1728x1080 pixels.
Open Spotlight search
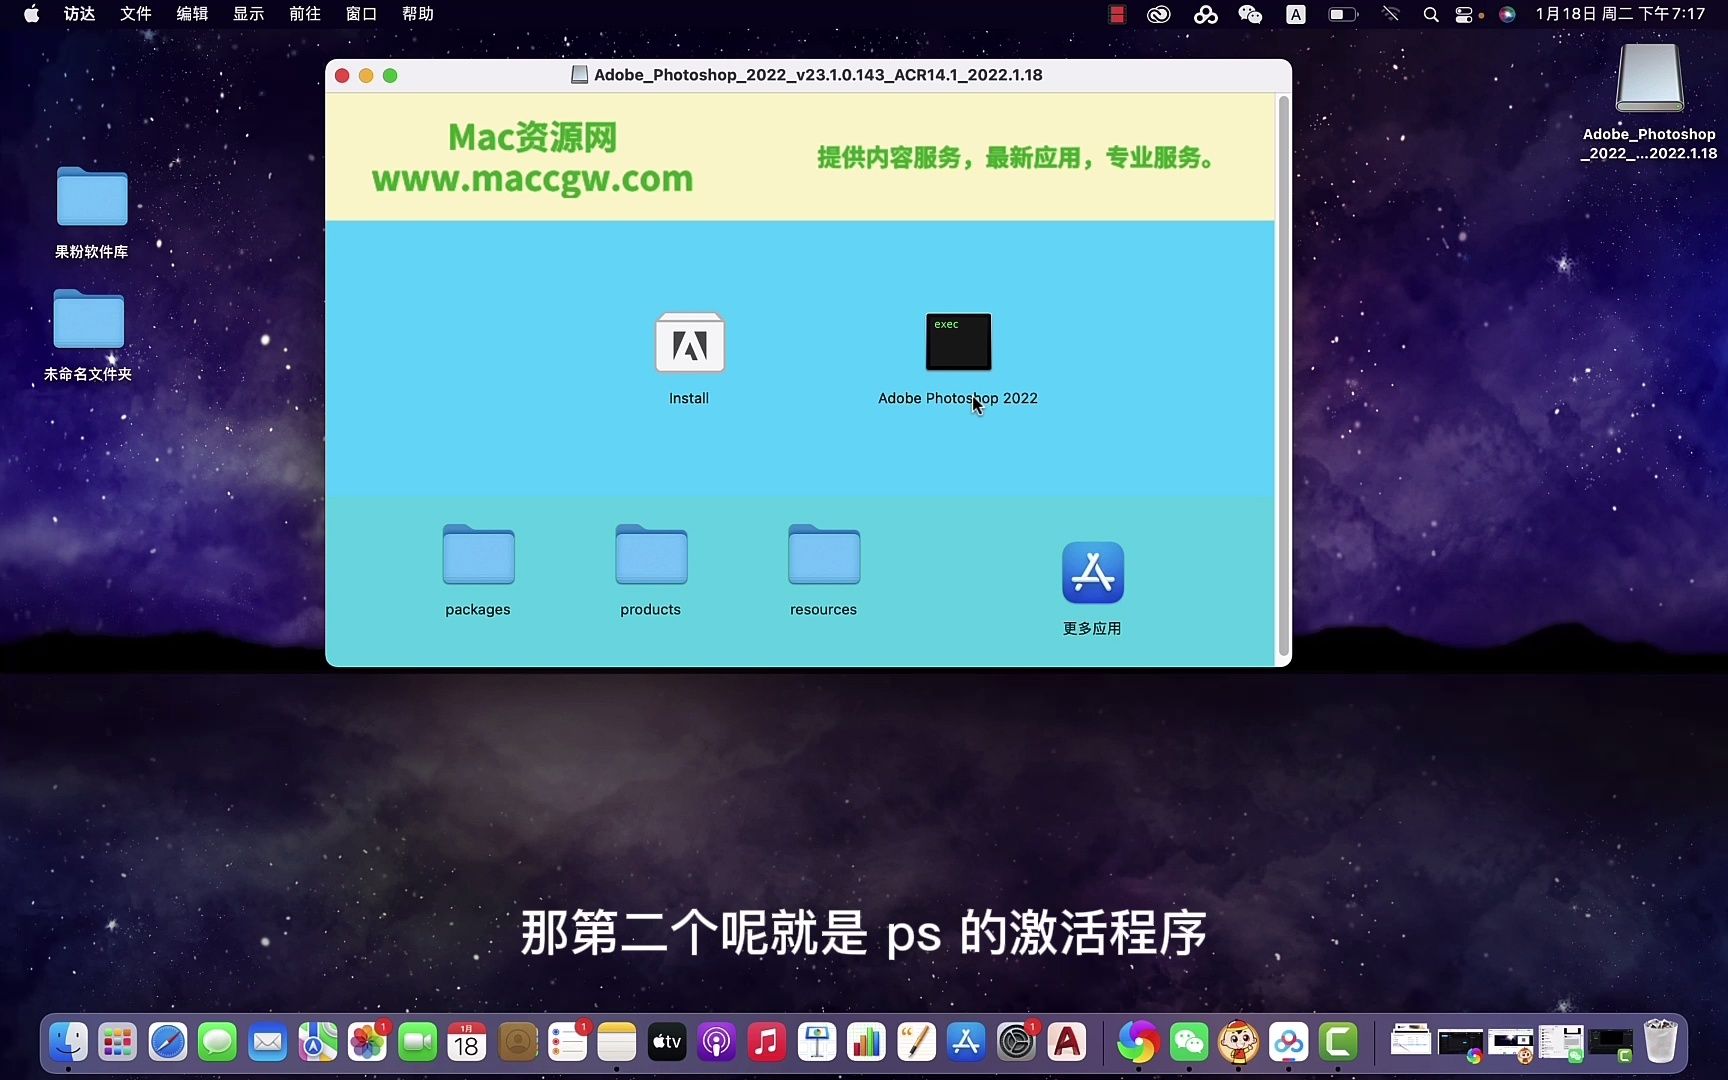(x=1431, y=14)
